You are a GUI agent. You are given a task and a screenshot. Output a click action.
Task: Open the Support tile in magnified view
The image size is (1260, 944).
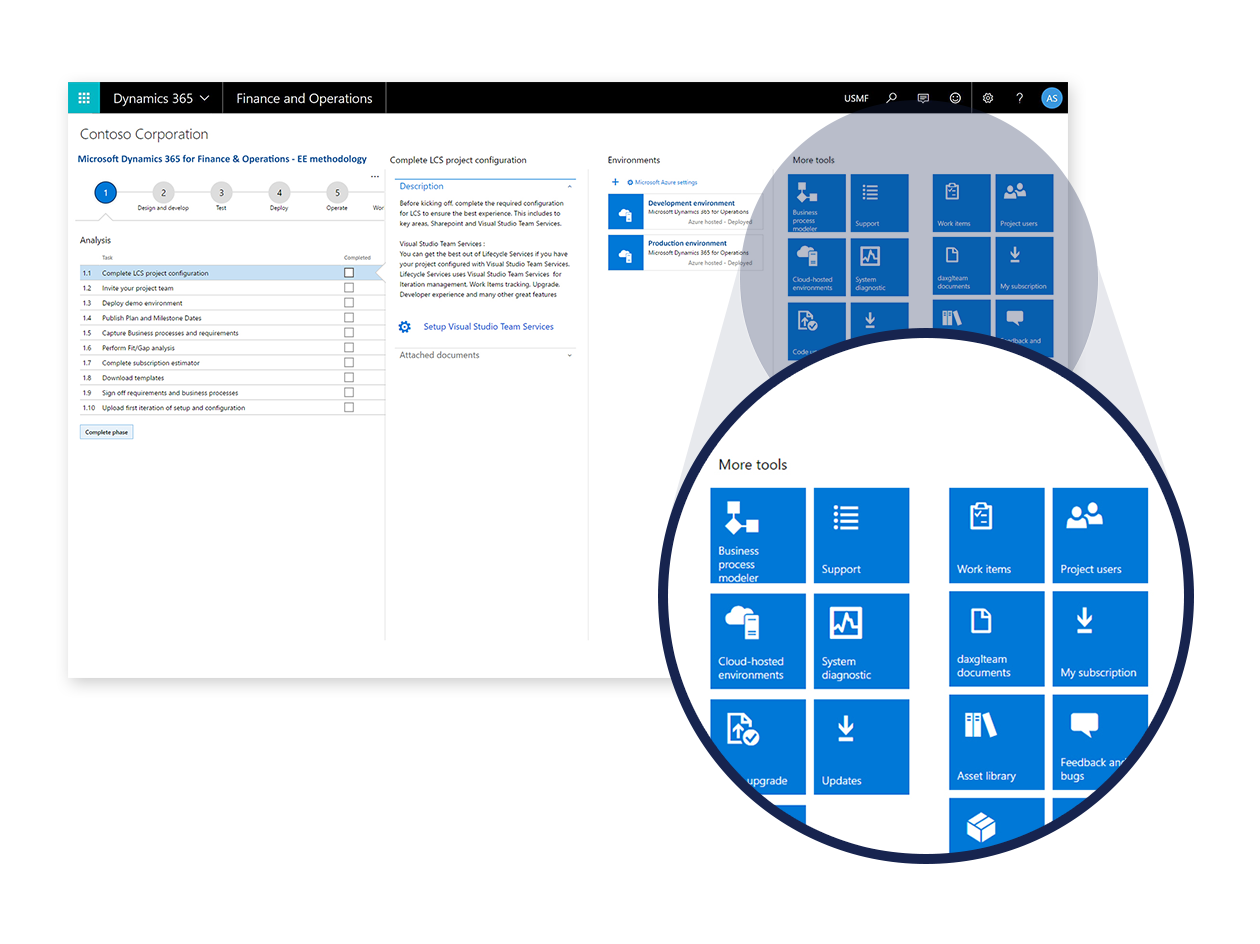[862, 535]
